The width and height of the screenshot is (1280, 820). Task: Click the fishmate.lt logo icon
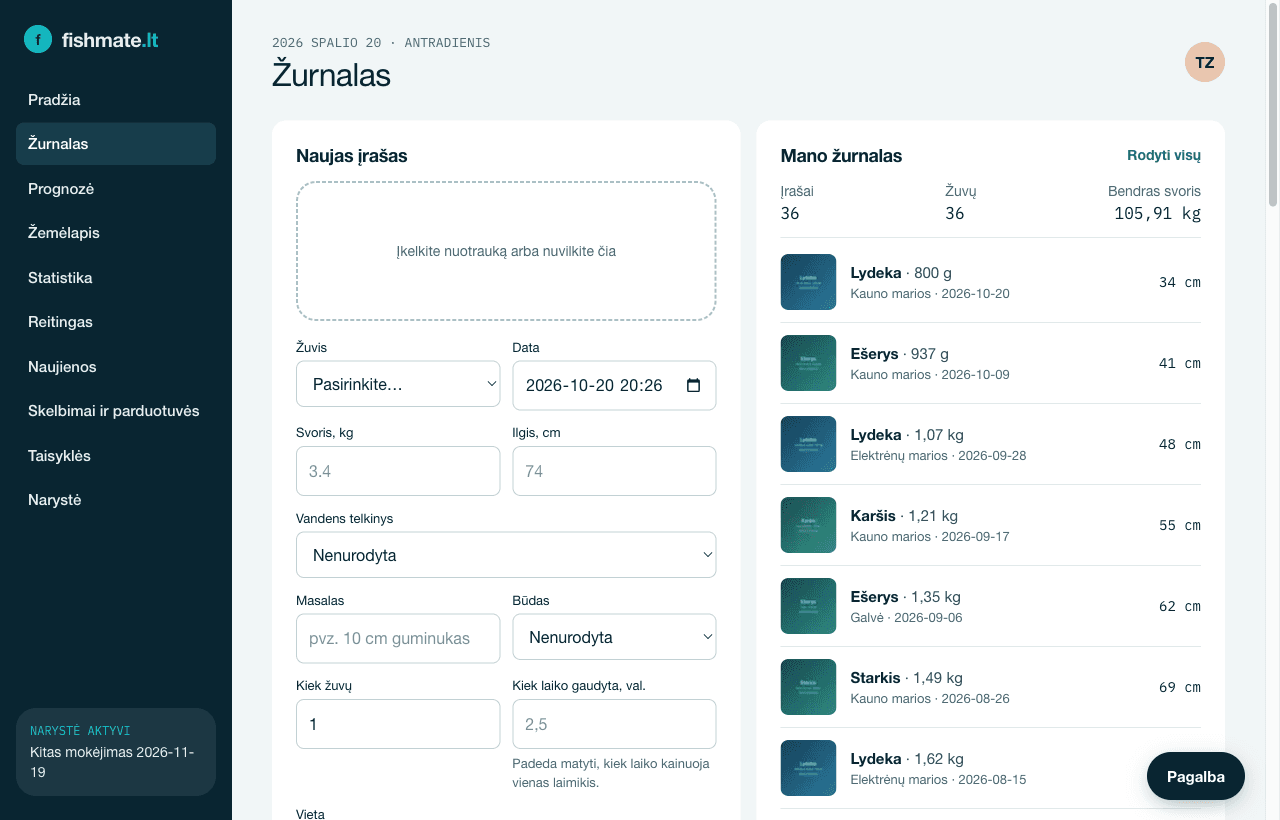click(x=38, y=40)
